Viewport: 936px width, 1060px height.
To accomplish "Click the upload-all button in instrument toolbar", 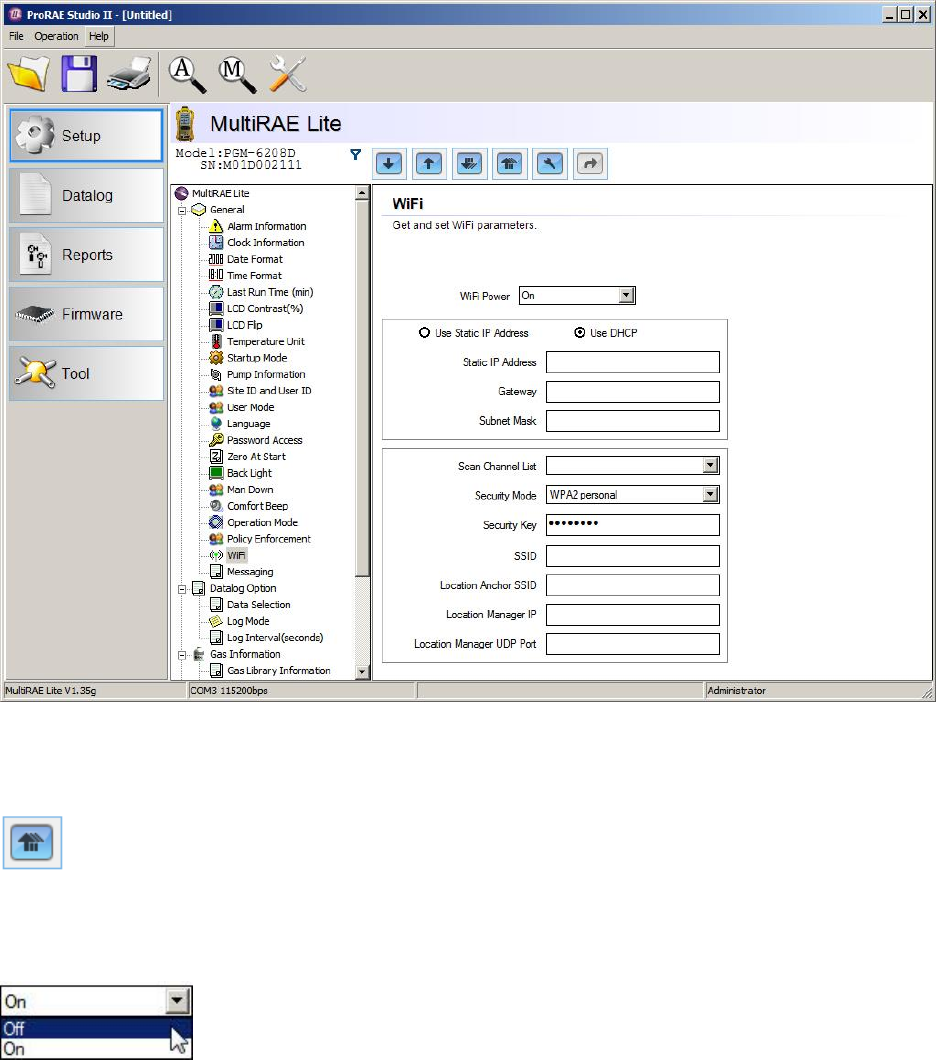I will tap(510, 164).
